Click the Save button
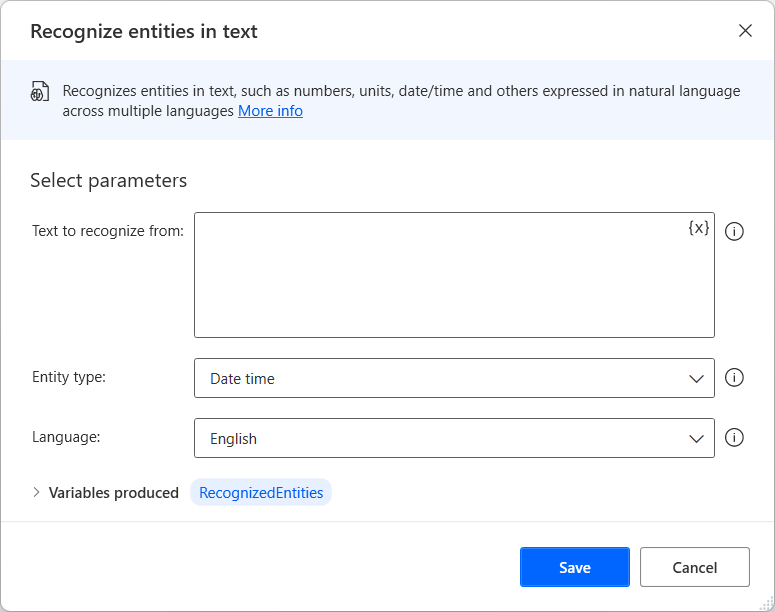Screen dimensions: 775x612 point(575,567)
